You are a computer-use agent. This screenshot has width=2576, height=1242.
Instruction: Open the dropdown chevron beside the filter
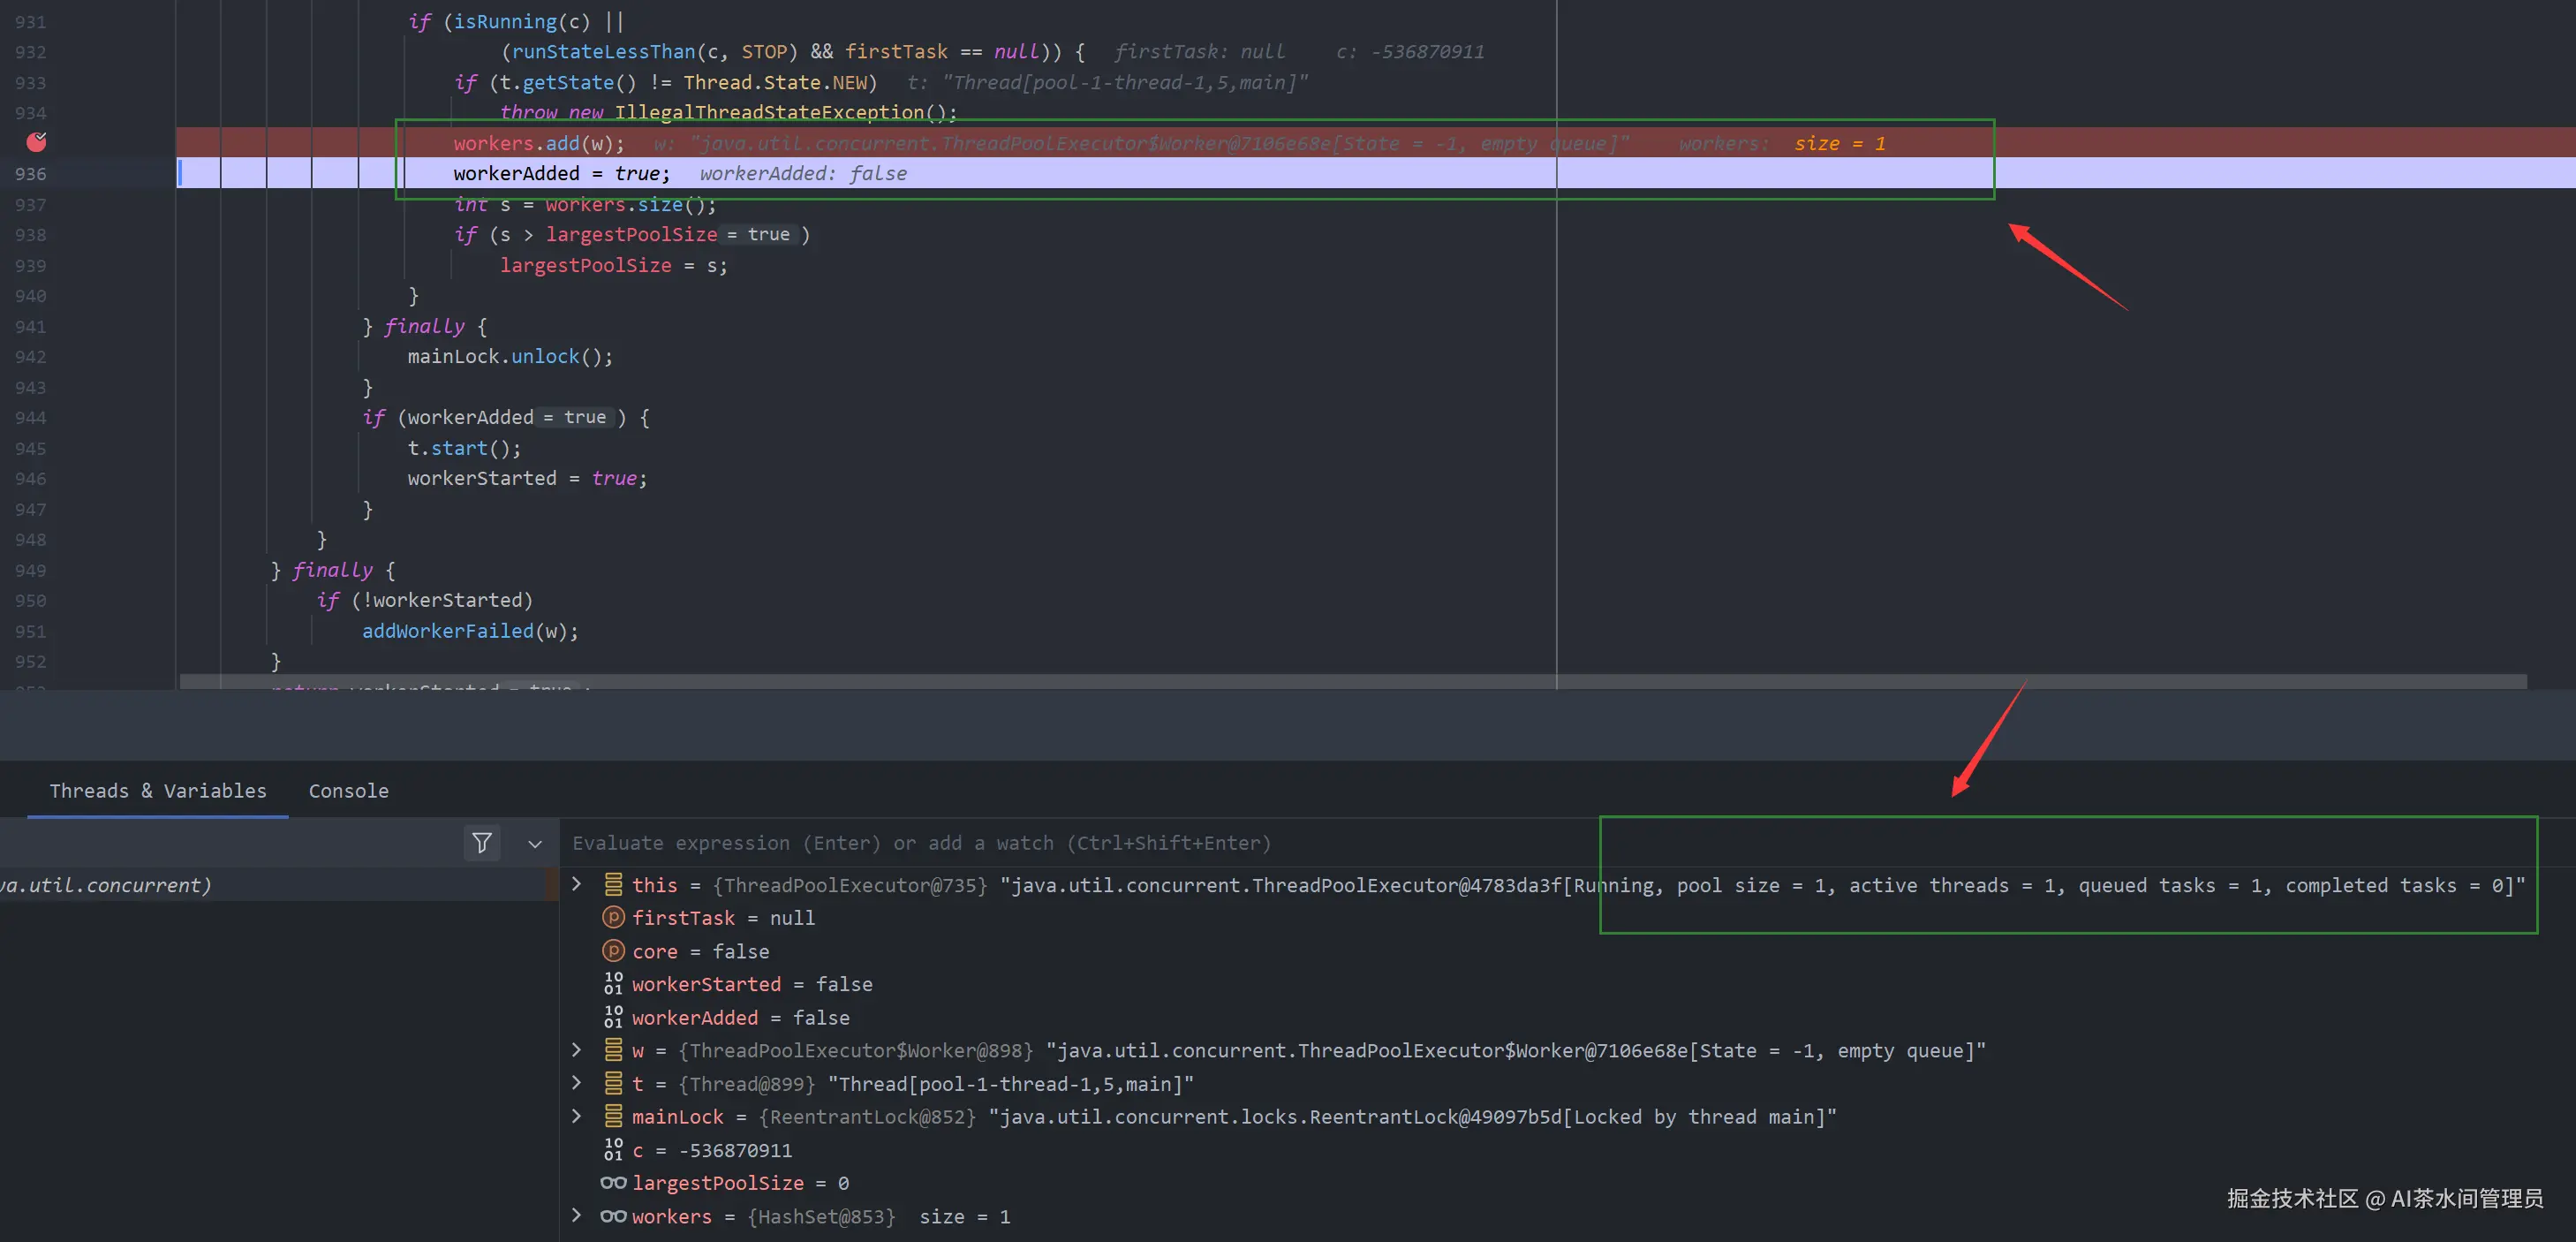(x=535, y=844)
